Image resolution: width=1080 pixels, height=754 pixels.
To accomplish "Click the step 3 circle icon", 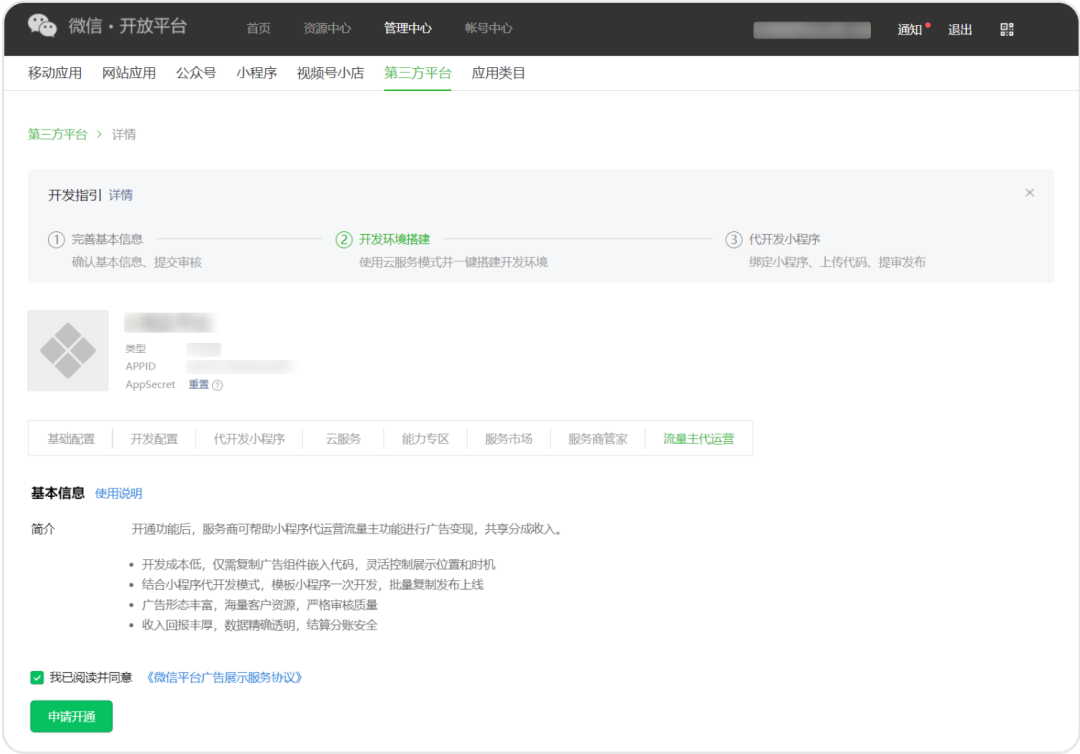I will (x=734, y=240).
